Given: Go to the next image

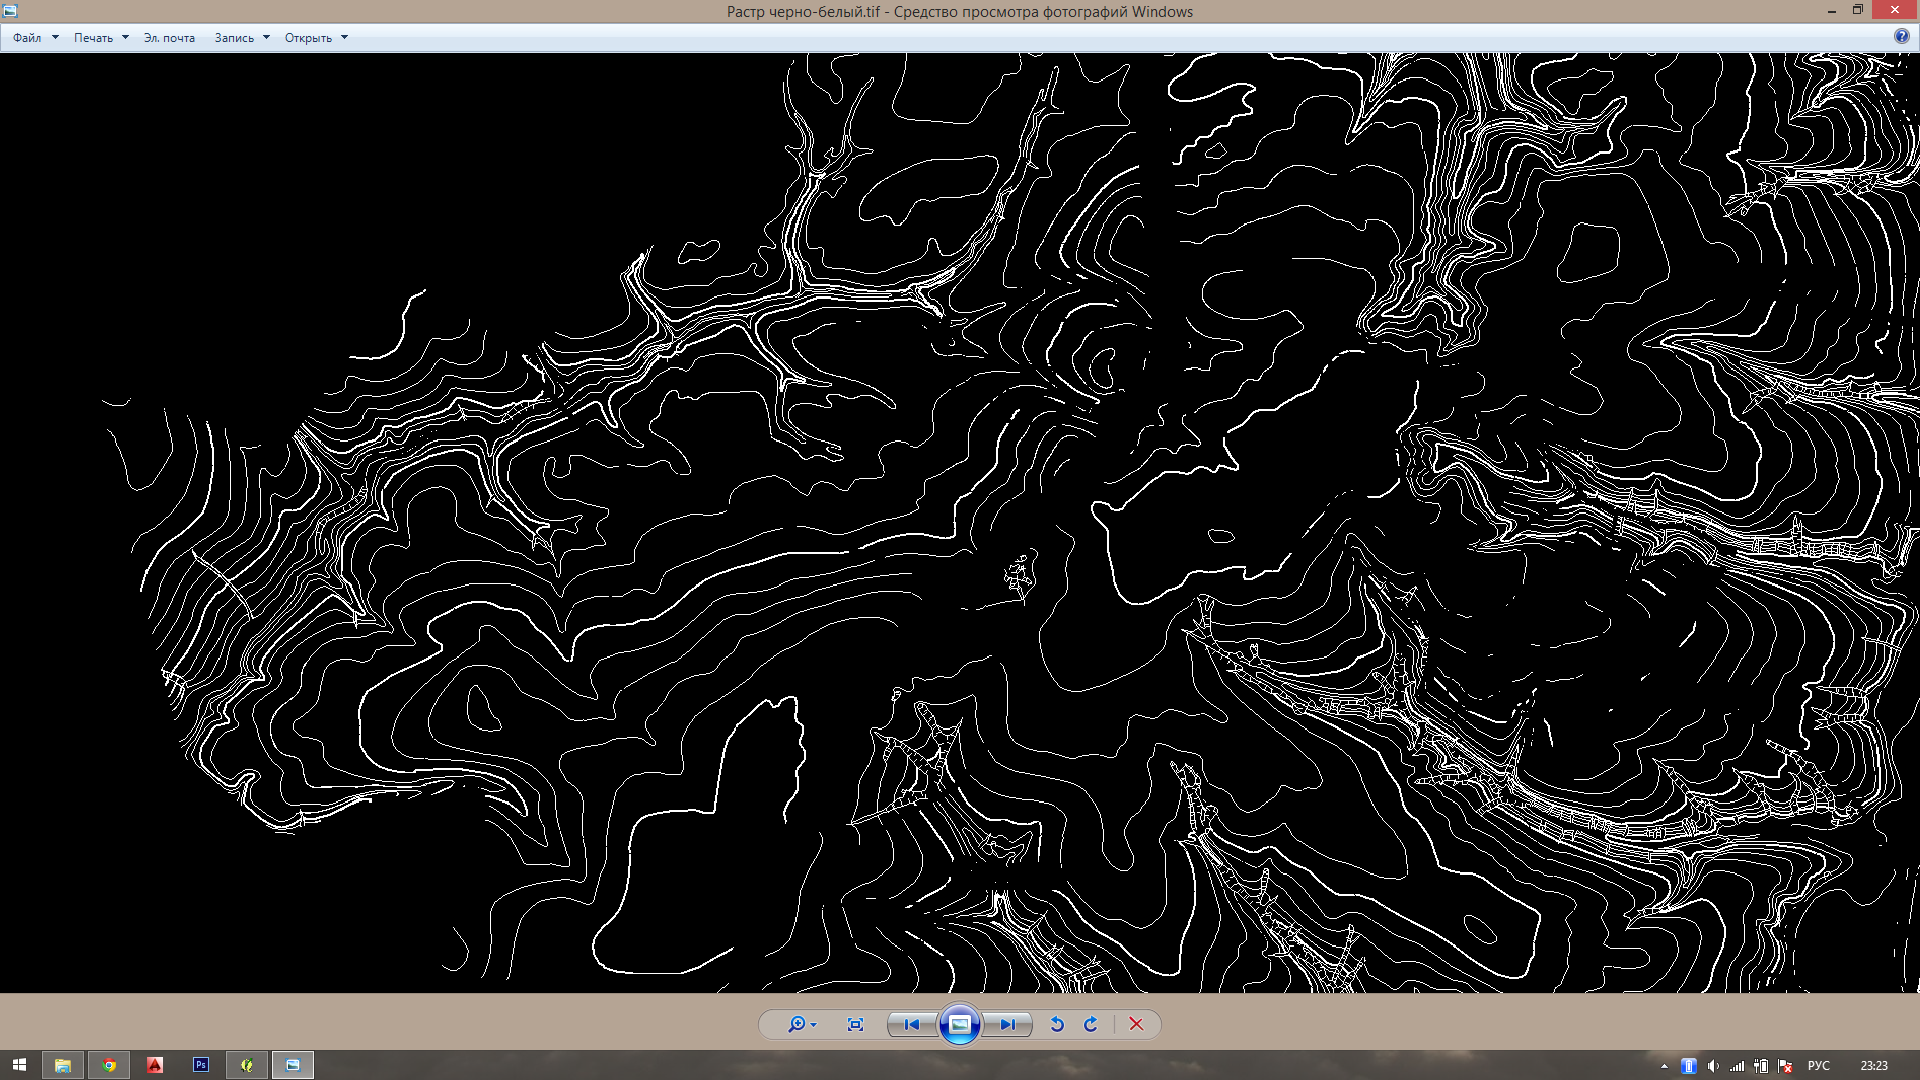Looking at the screenshot, I should coord(1008,1024).
